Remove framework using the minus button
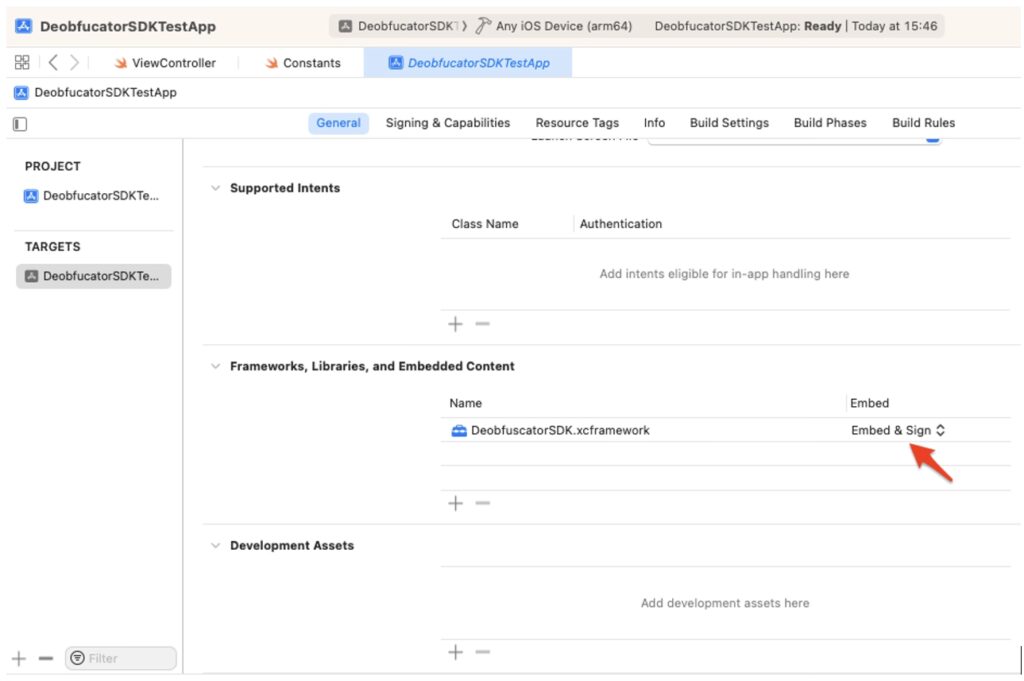The height and width of the screenshot is (681, 1024). pyautogui.click(x=482, y=503)
